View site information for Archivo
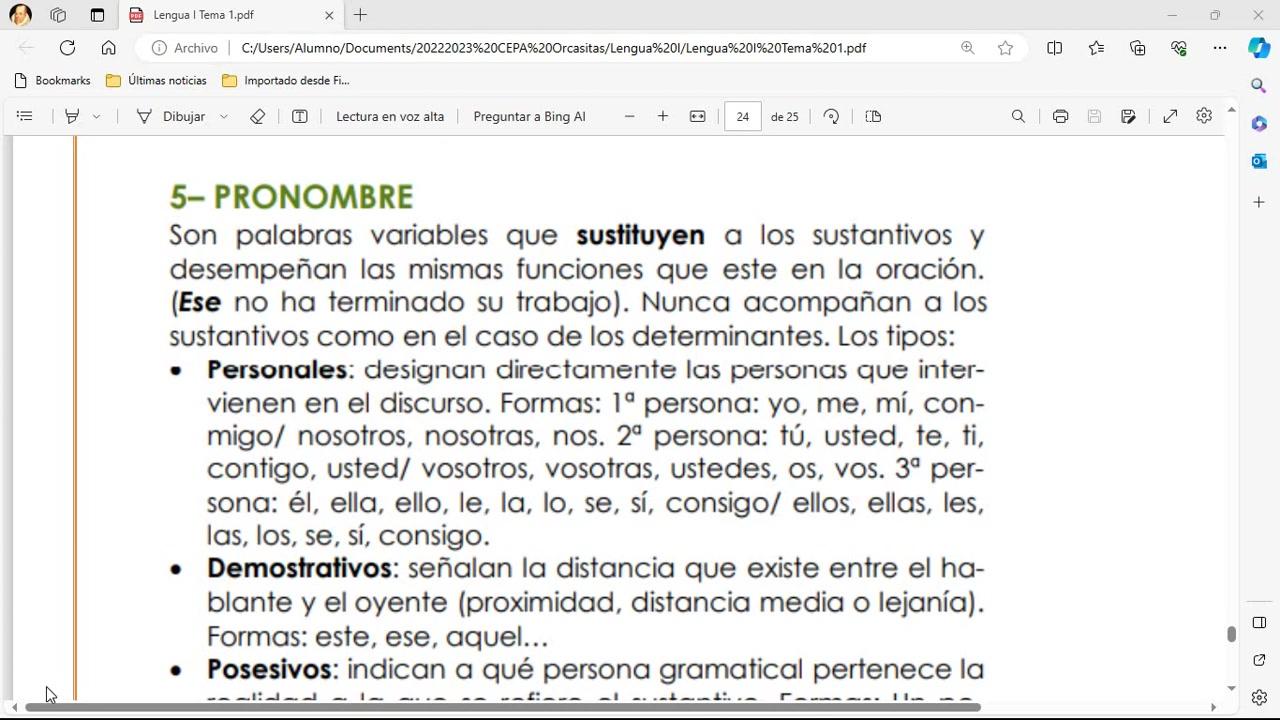This screenshot has height=720, width=1280. point(185,48)
